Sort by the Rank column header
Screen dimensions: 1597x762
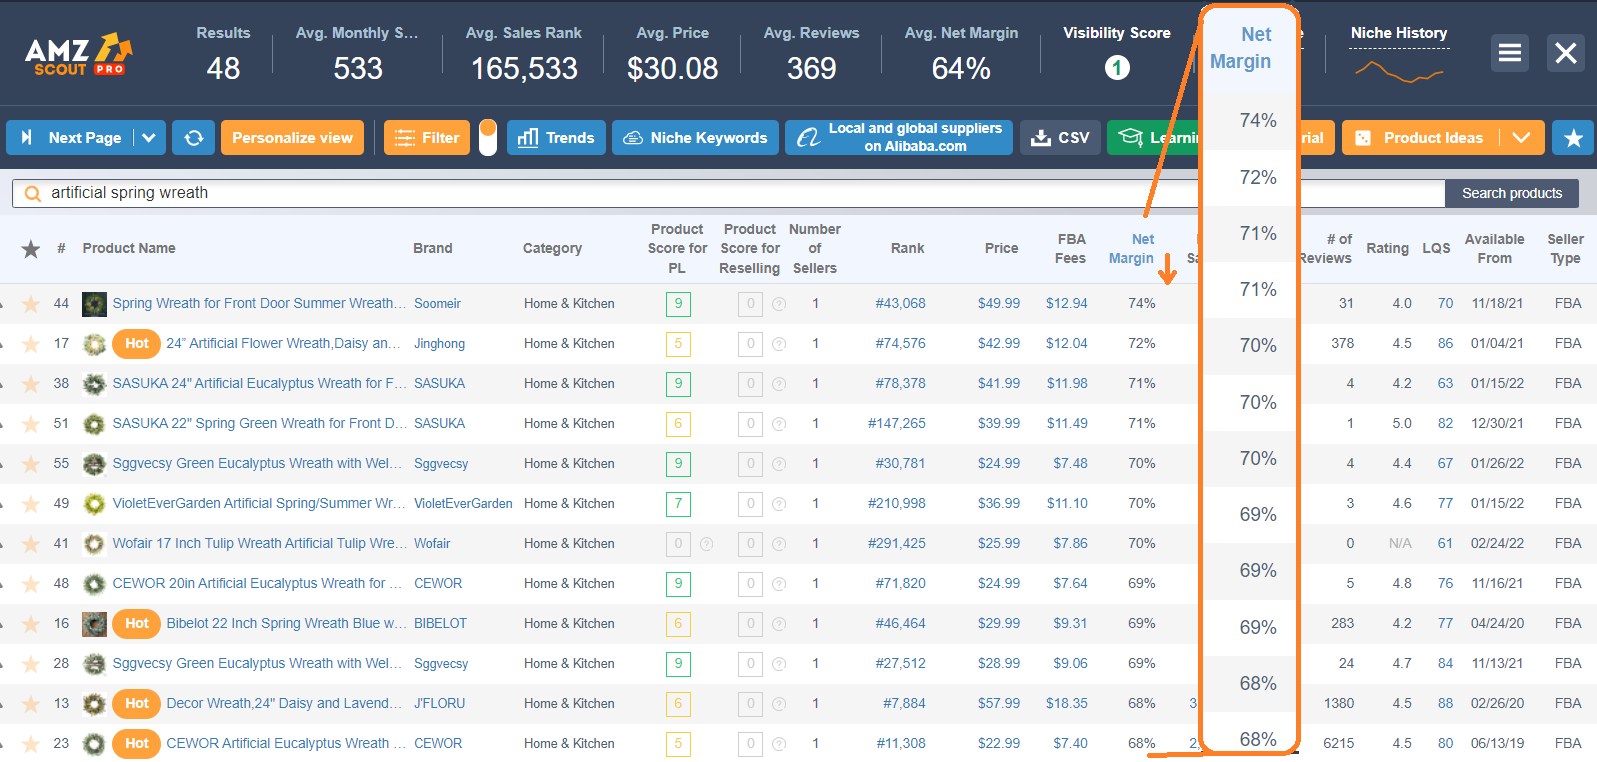click(x=908, y=248)
